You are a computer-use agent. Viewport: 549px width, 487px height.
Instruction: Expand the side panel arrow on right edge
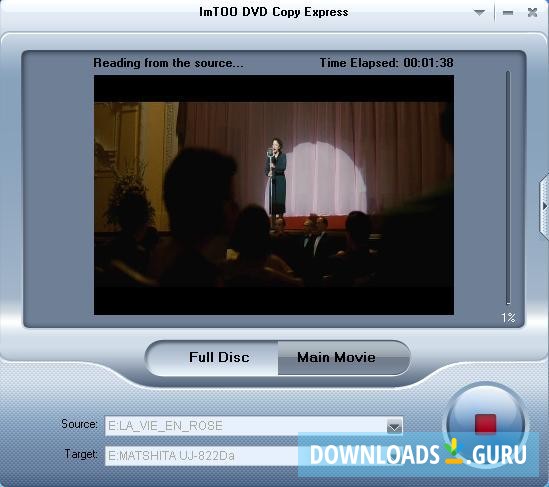pos(544,206)
